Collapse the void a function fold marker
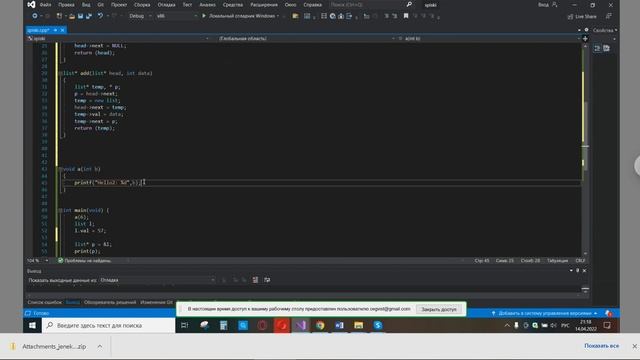640x360 pixels. tap(60, 169)
